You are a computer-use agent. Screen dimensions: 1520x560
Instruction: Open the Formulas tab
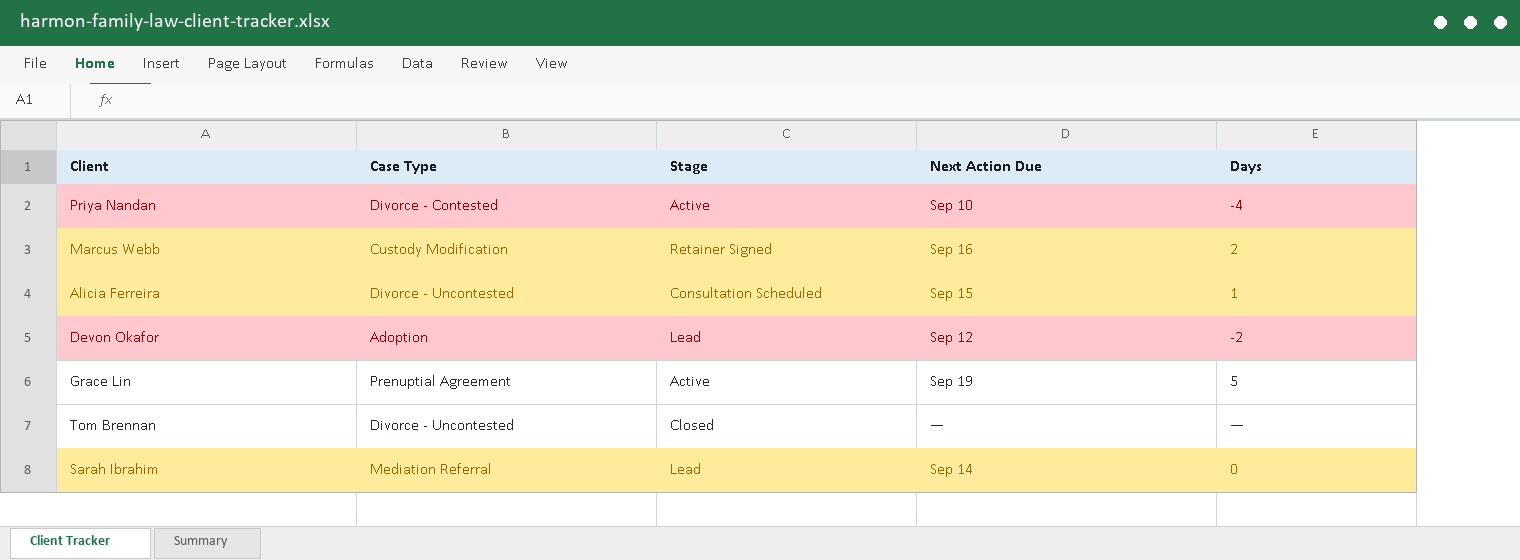pos(344,63)
